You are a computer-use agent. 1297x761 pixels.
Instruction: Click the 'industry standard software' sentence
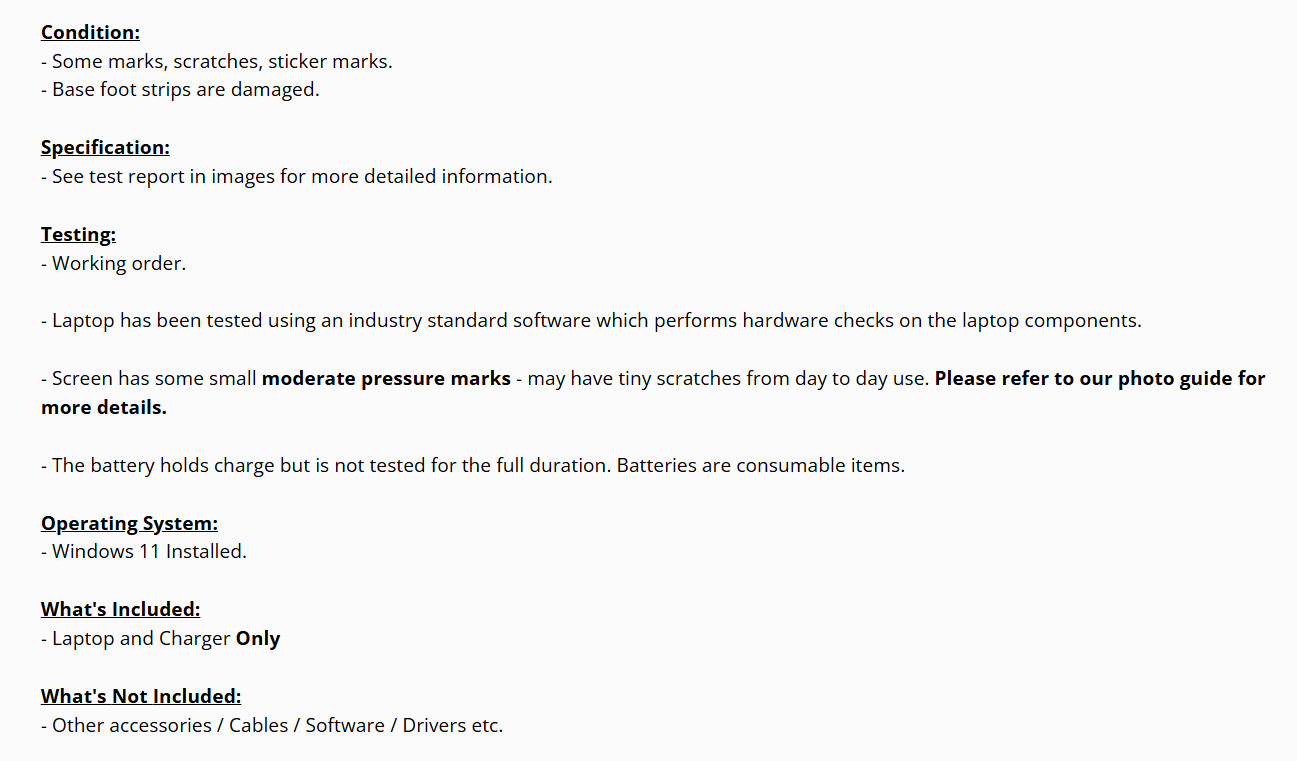(x=590, y=321)
